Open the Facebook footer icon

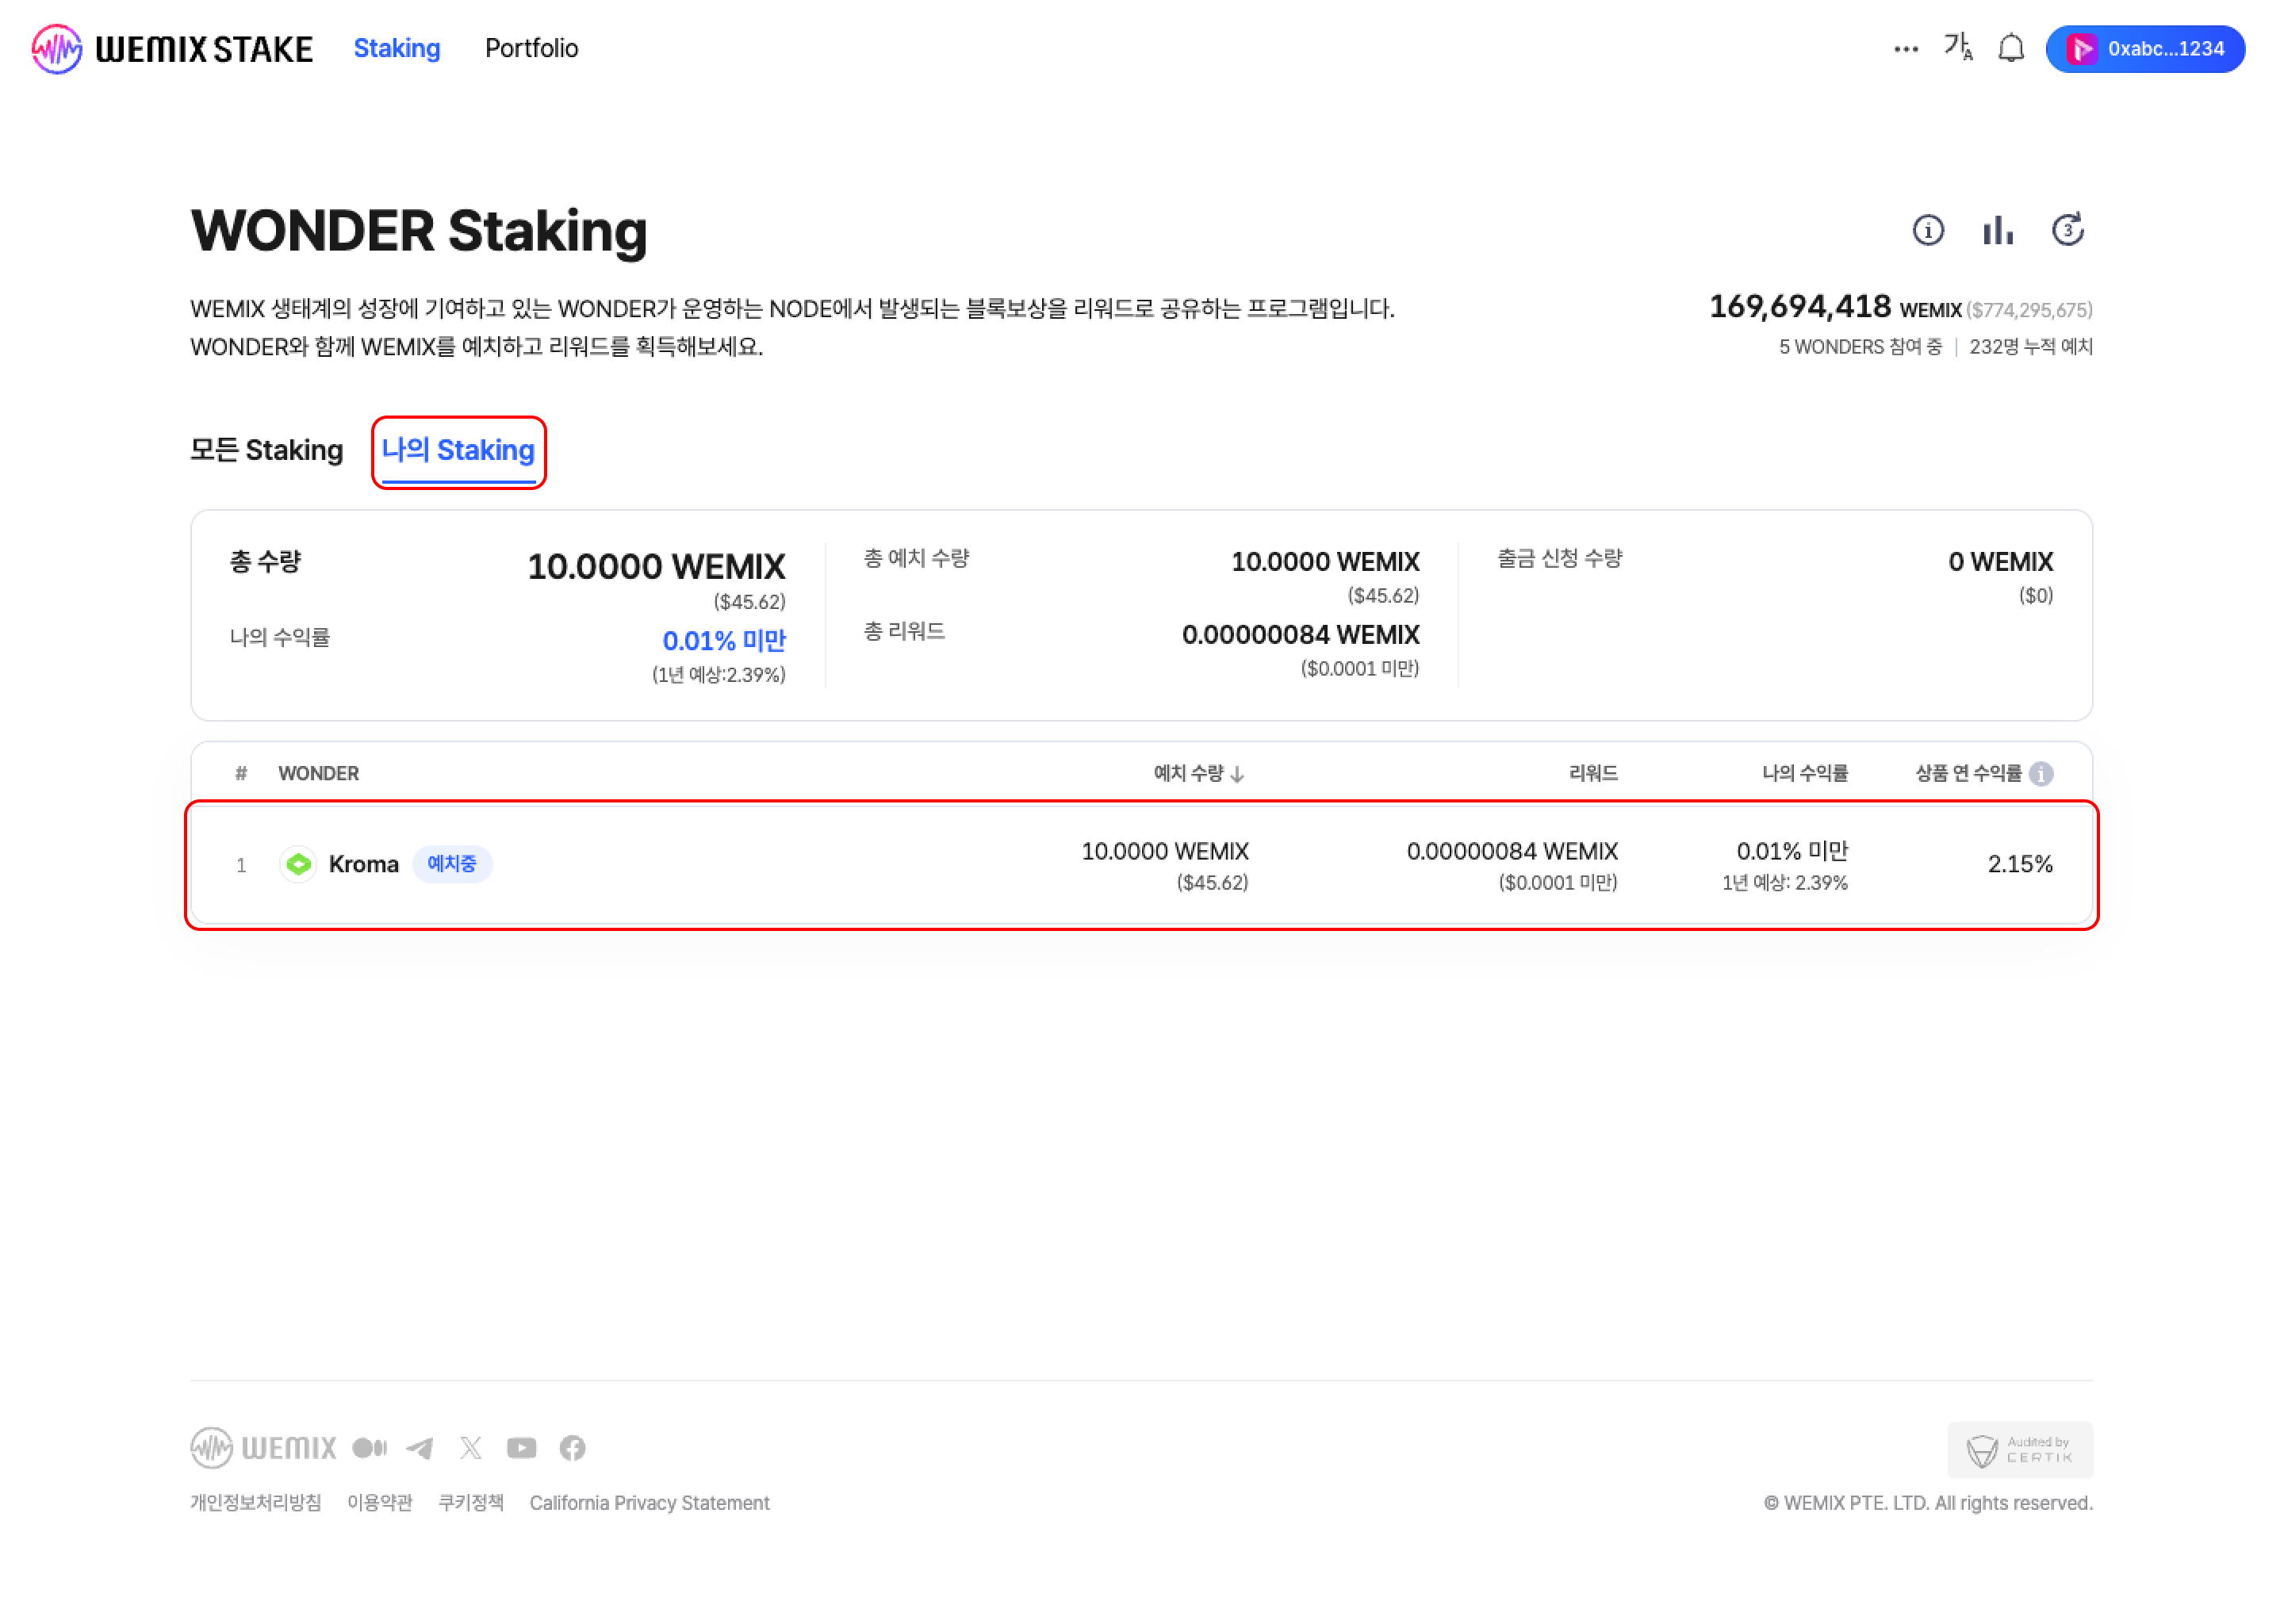(x=572, y=1447)
